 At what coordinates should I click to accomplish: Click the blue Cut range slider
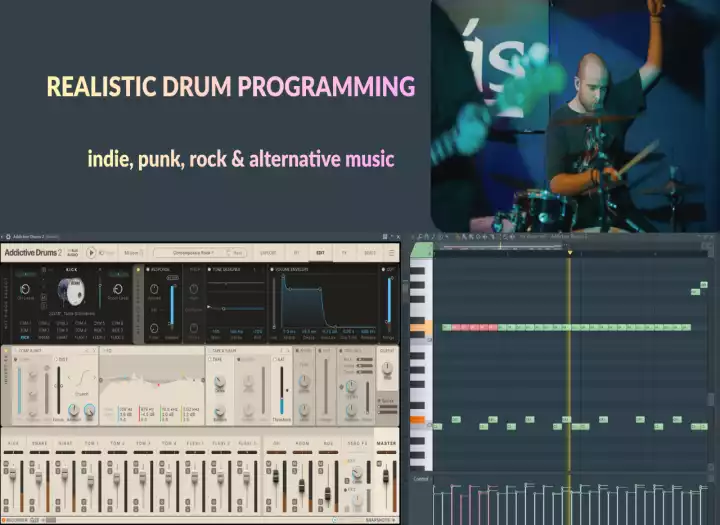pos(389,301)
